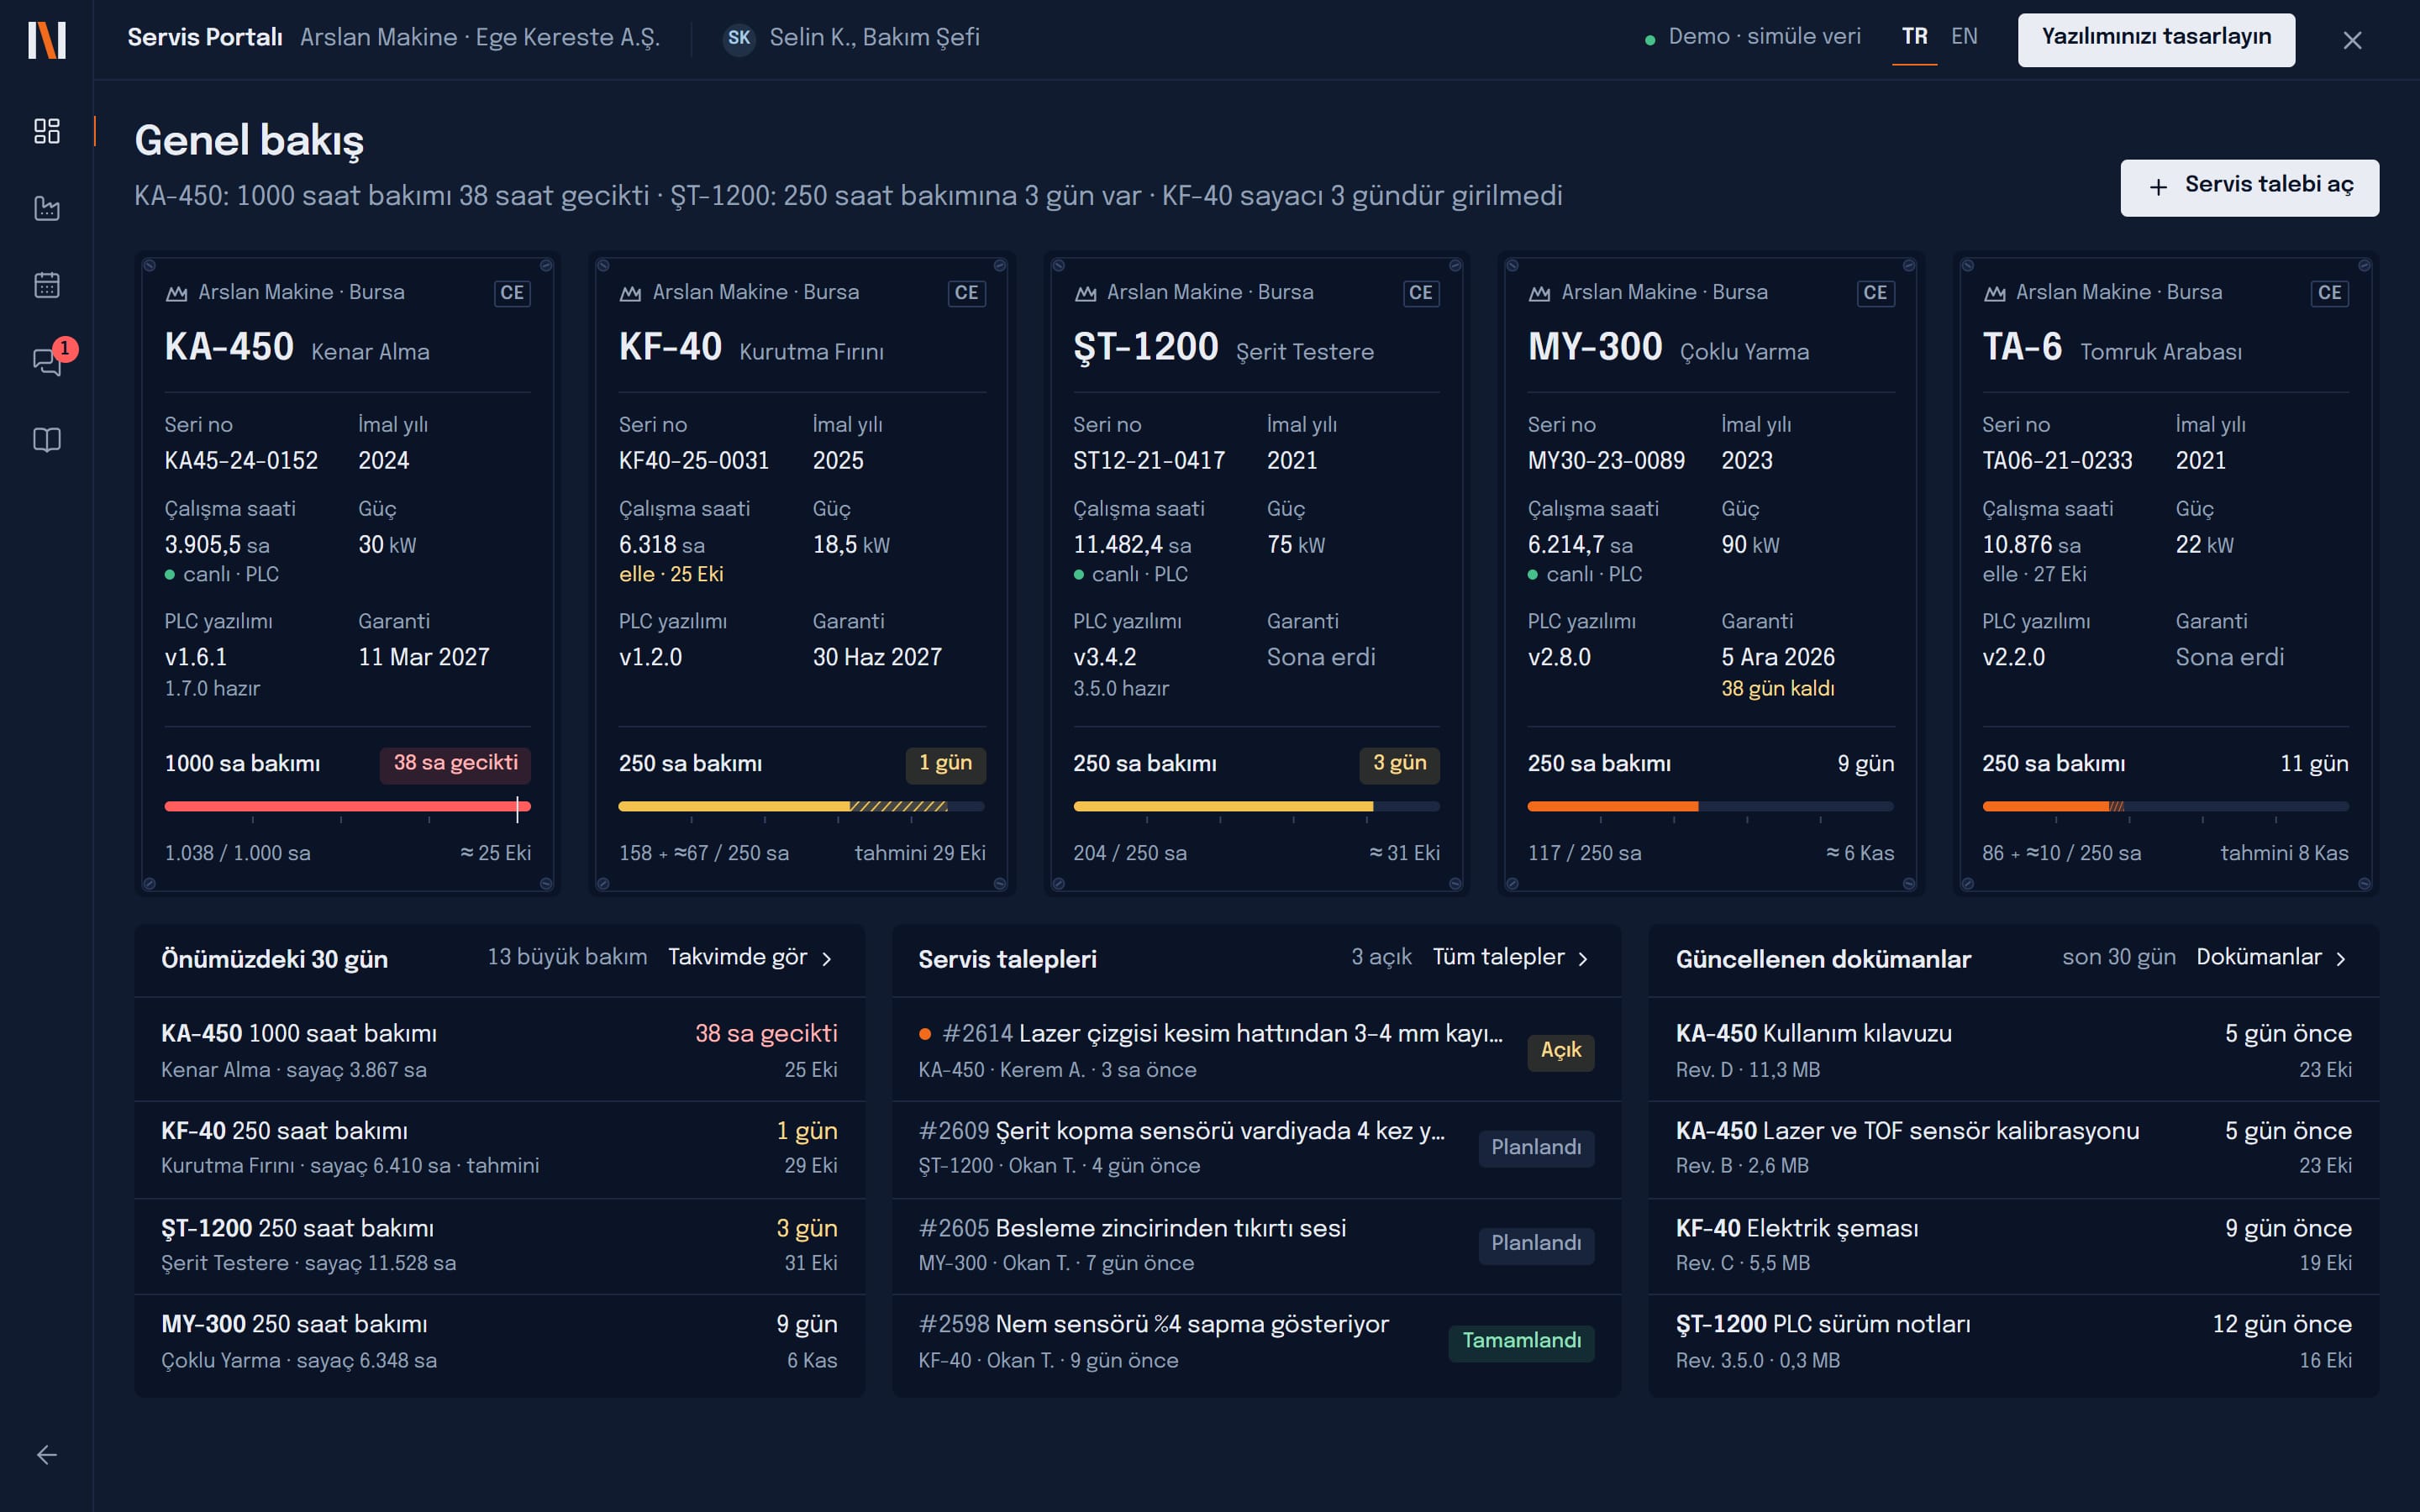Expand Tüm talepler list
The image size is (2420, 1512).
point(1511,957)
